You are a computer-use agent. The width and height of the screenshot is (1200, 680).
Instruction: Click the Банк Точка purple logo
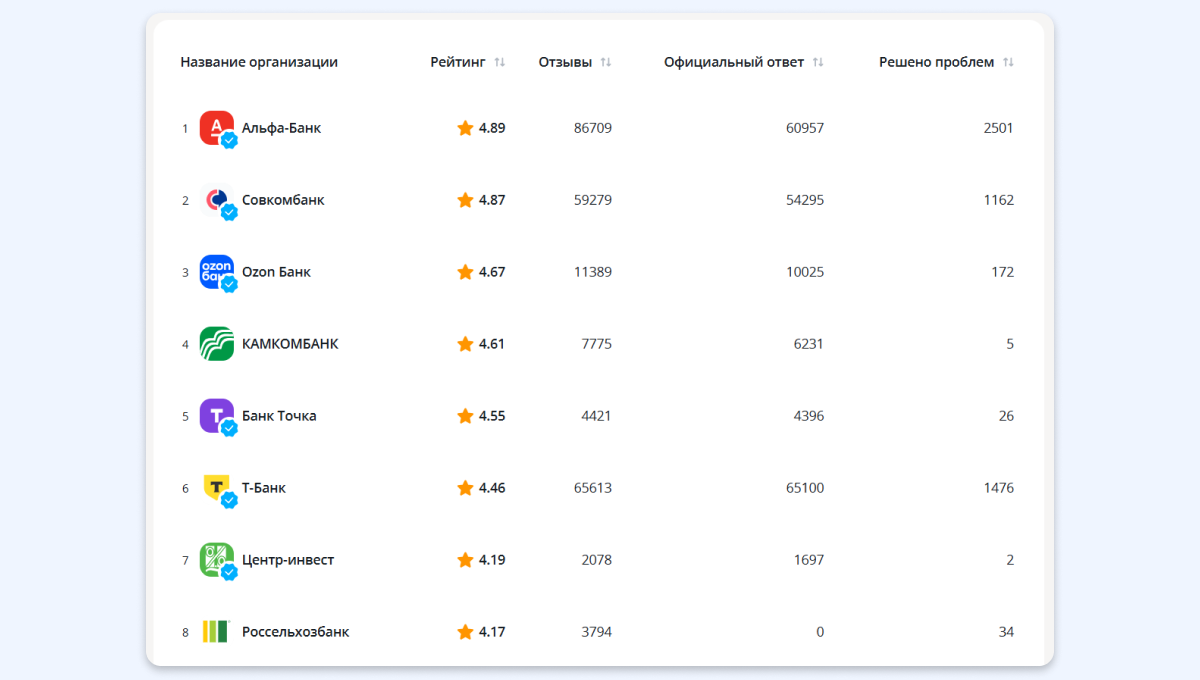click(216, 415)
